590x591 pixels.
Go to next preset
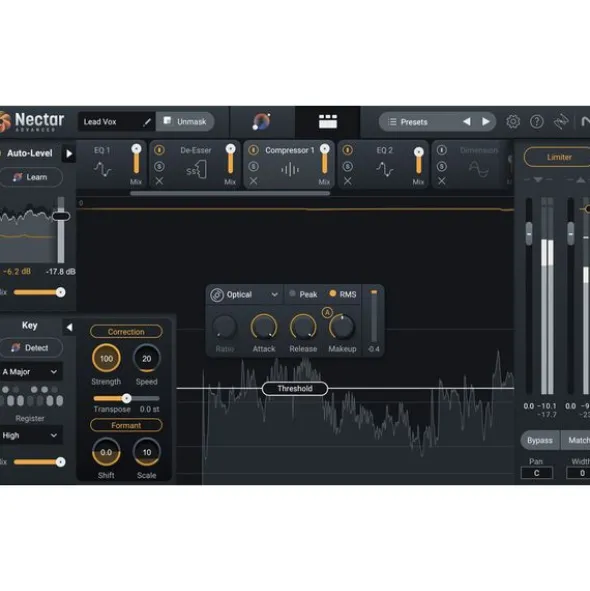tap(486, 122)
